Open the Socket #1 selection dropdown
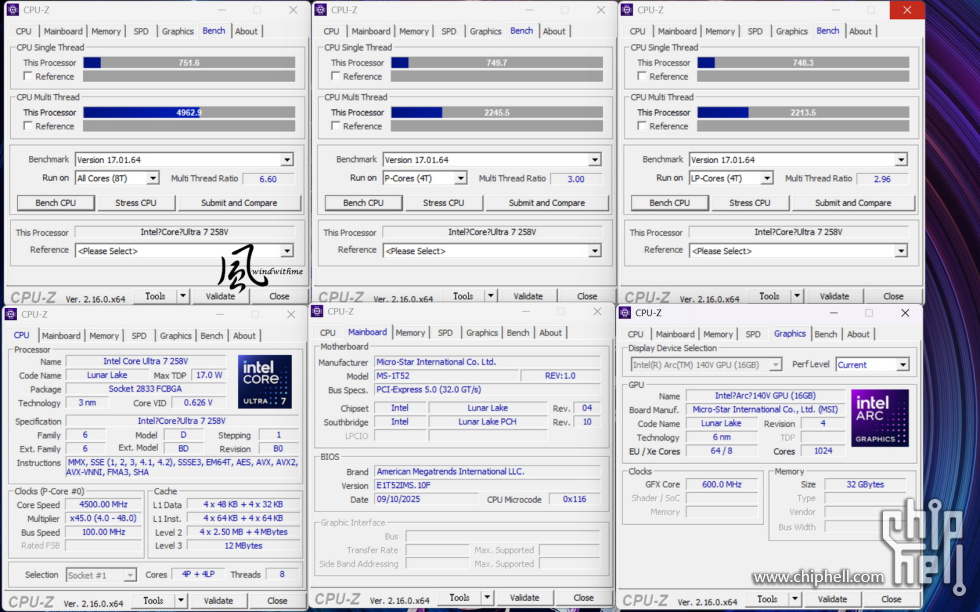Screen dimensions: 980x612 tap(101, 575)
